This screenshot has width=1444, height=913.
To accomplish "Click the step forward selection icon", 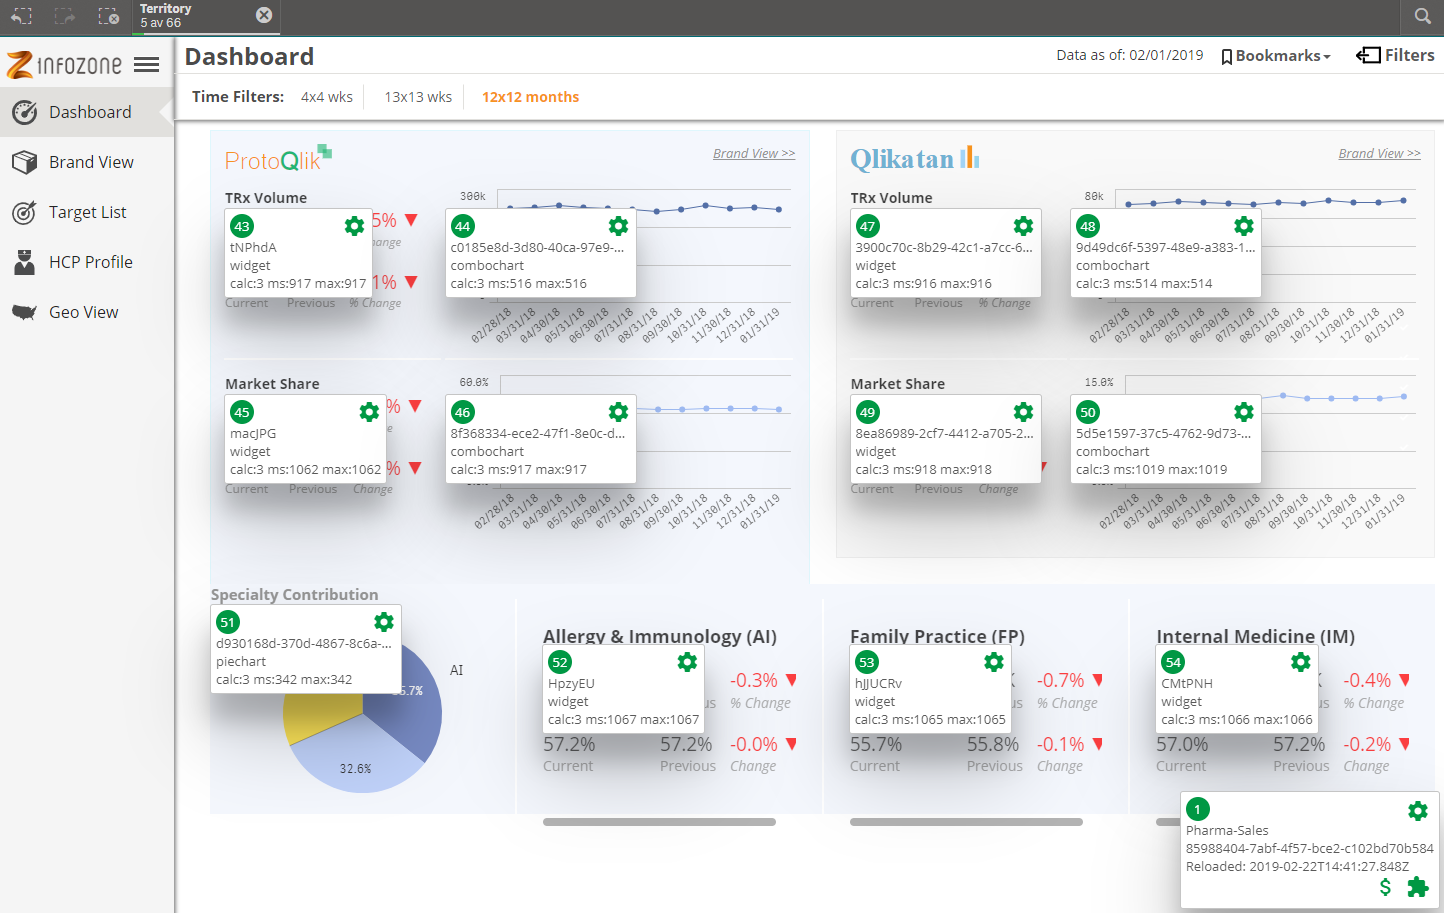I will (65, 16).
